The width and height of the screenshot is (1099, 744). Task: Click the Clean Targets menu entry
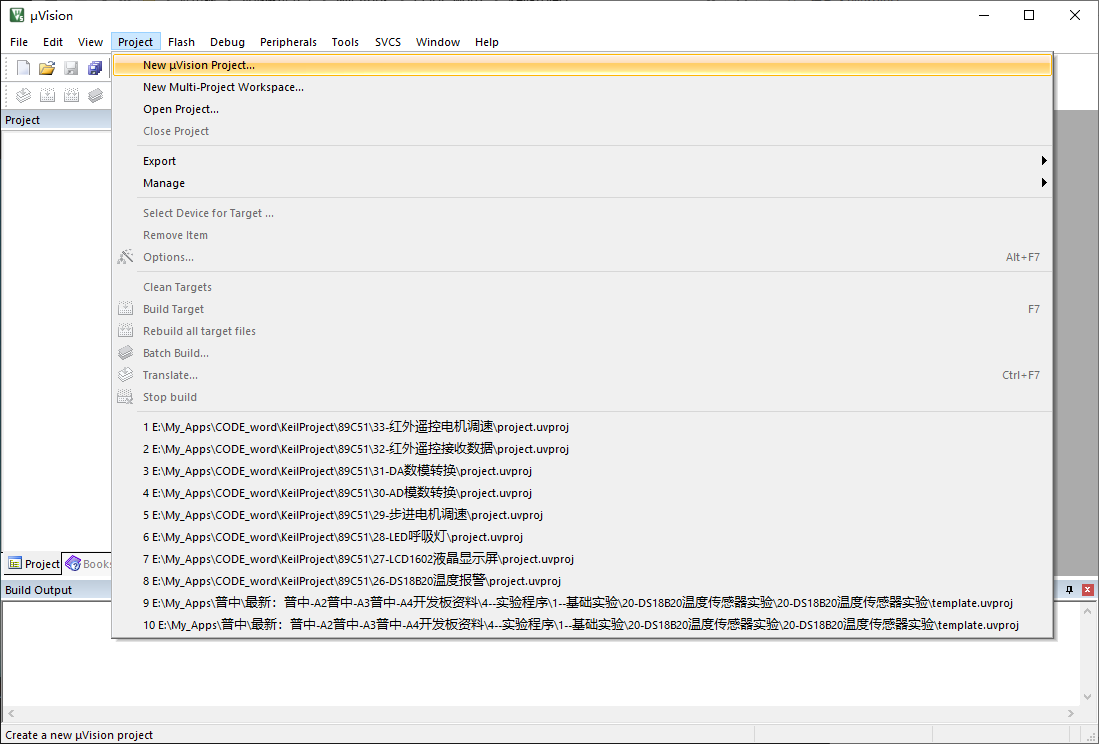point(582,287)
